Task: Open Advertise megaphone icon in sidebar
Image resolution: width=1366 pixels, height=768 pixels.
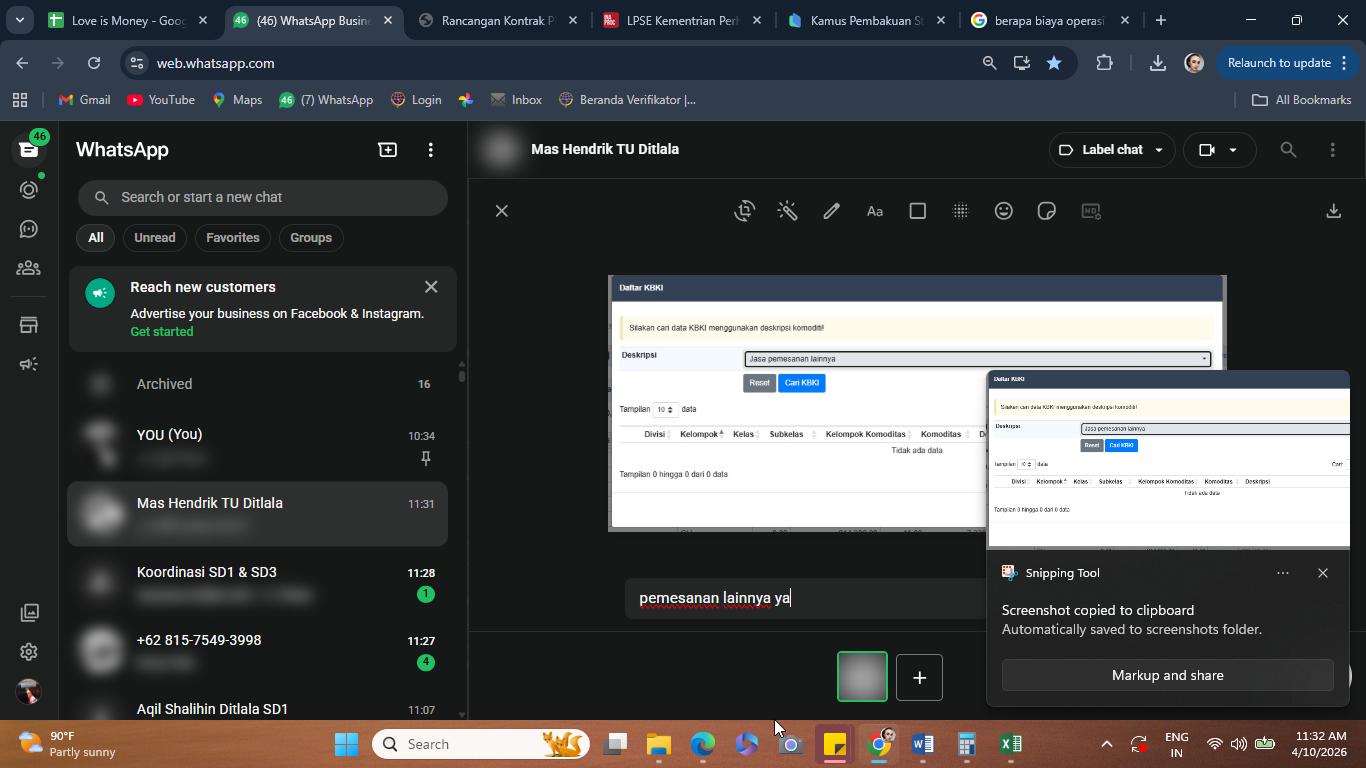Action: pyautogui.click(x=29, y=364)
